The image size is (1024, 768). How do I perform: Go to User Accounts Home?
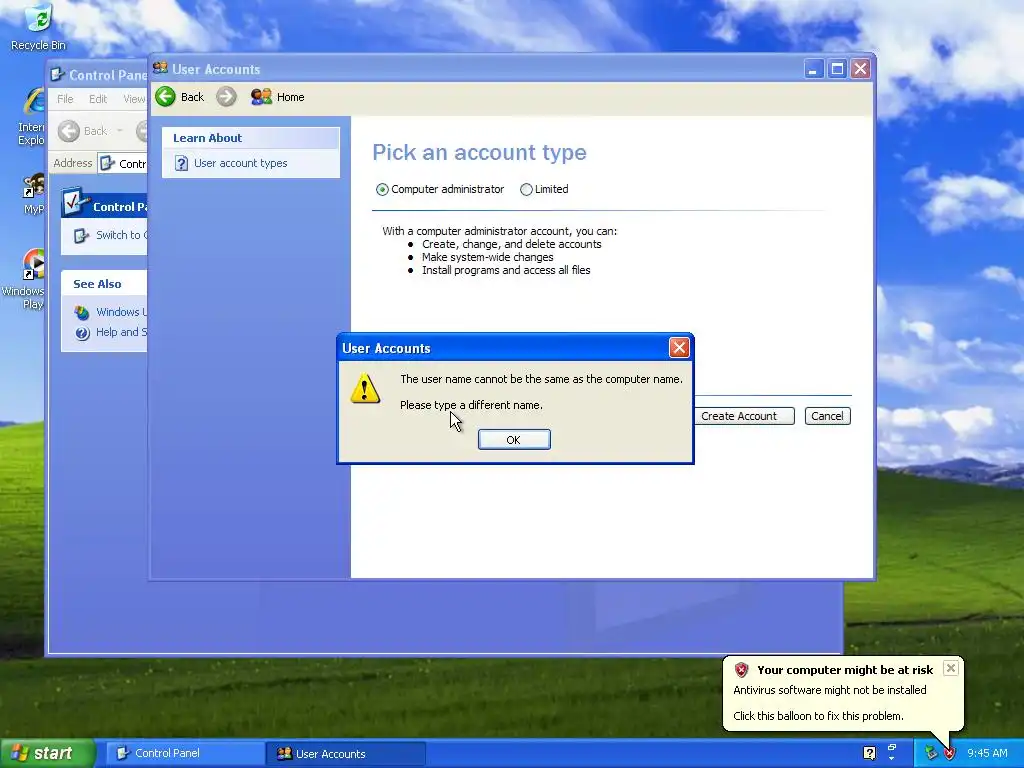(x=278, y=97)
